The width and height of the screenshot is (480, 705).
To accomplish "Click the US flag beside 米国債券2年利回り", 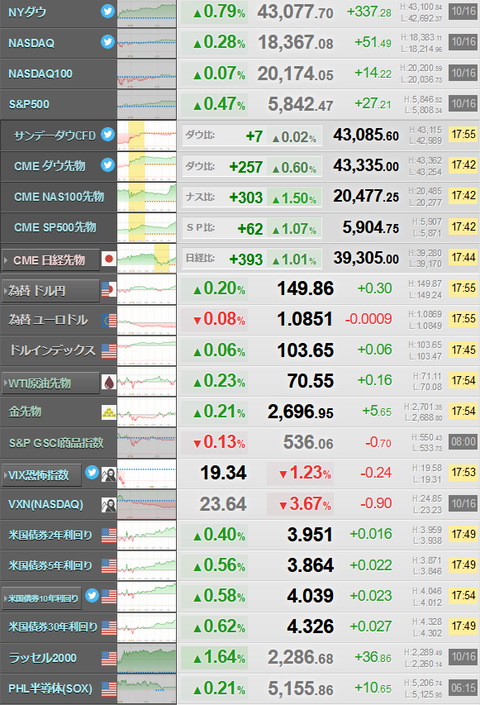I will pyautogui.click(x=109, y=535).
